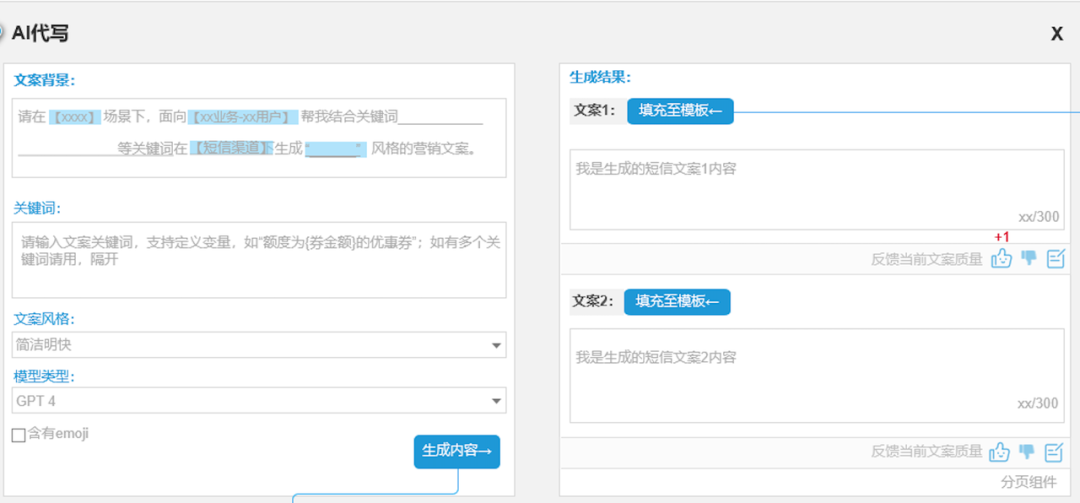Enable the 含有emoji checkbox
This screenshot has width=1080, height=503.
(x=19, y=435)
